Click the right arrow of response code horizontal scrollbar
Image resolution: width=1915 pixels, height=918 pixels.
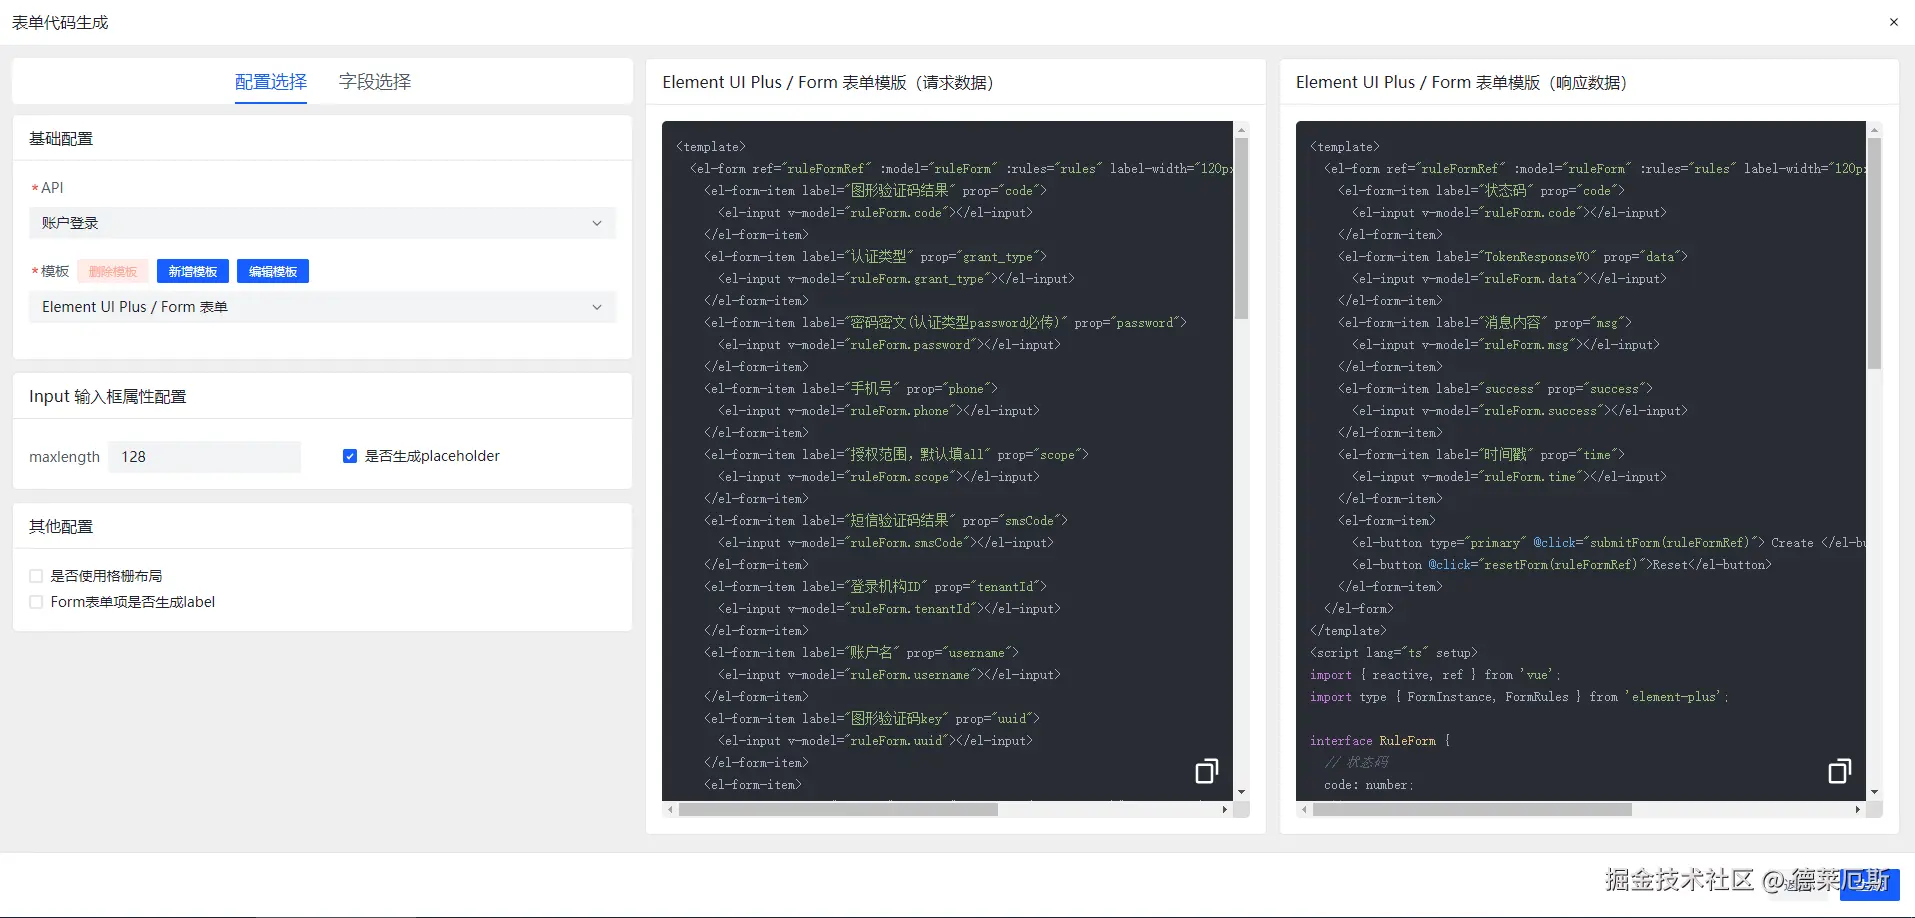pos(1858,810)
